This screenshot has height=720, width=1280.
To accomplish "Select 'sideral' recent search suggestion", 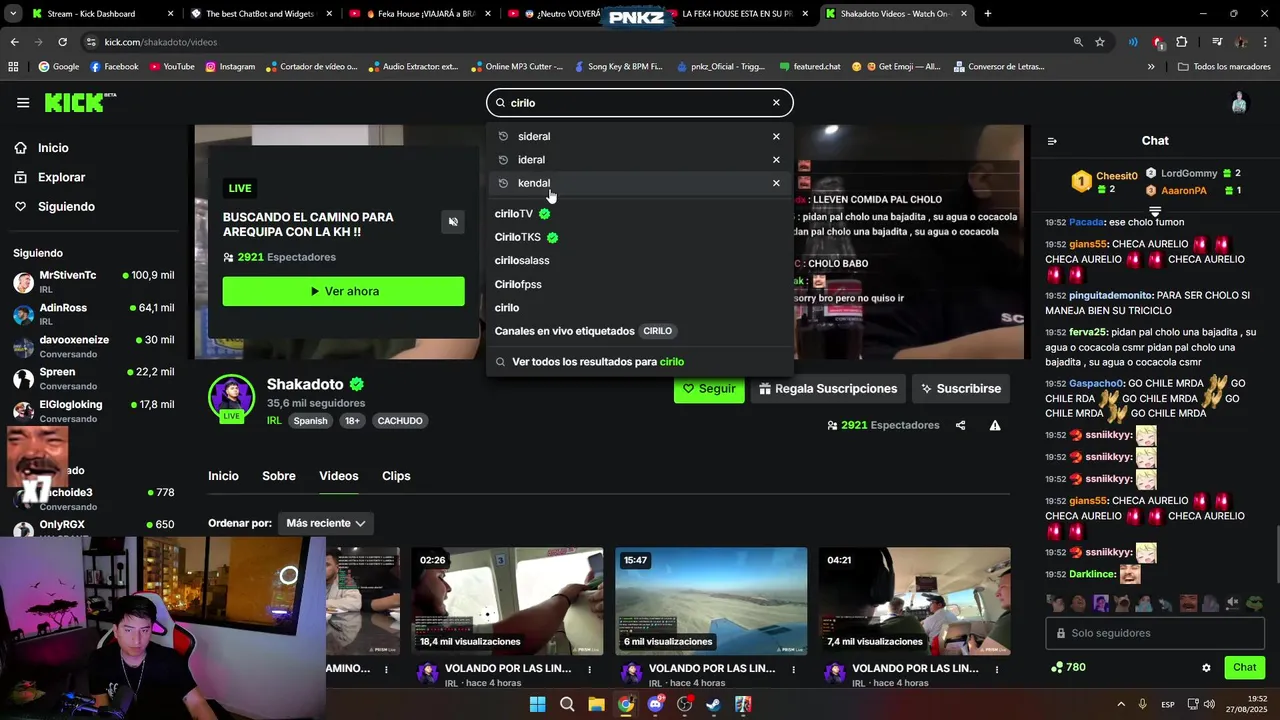I will 534,136.
